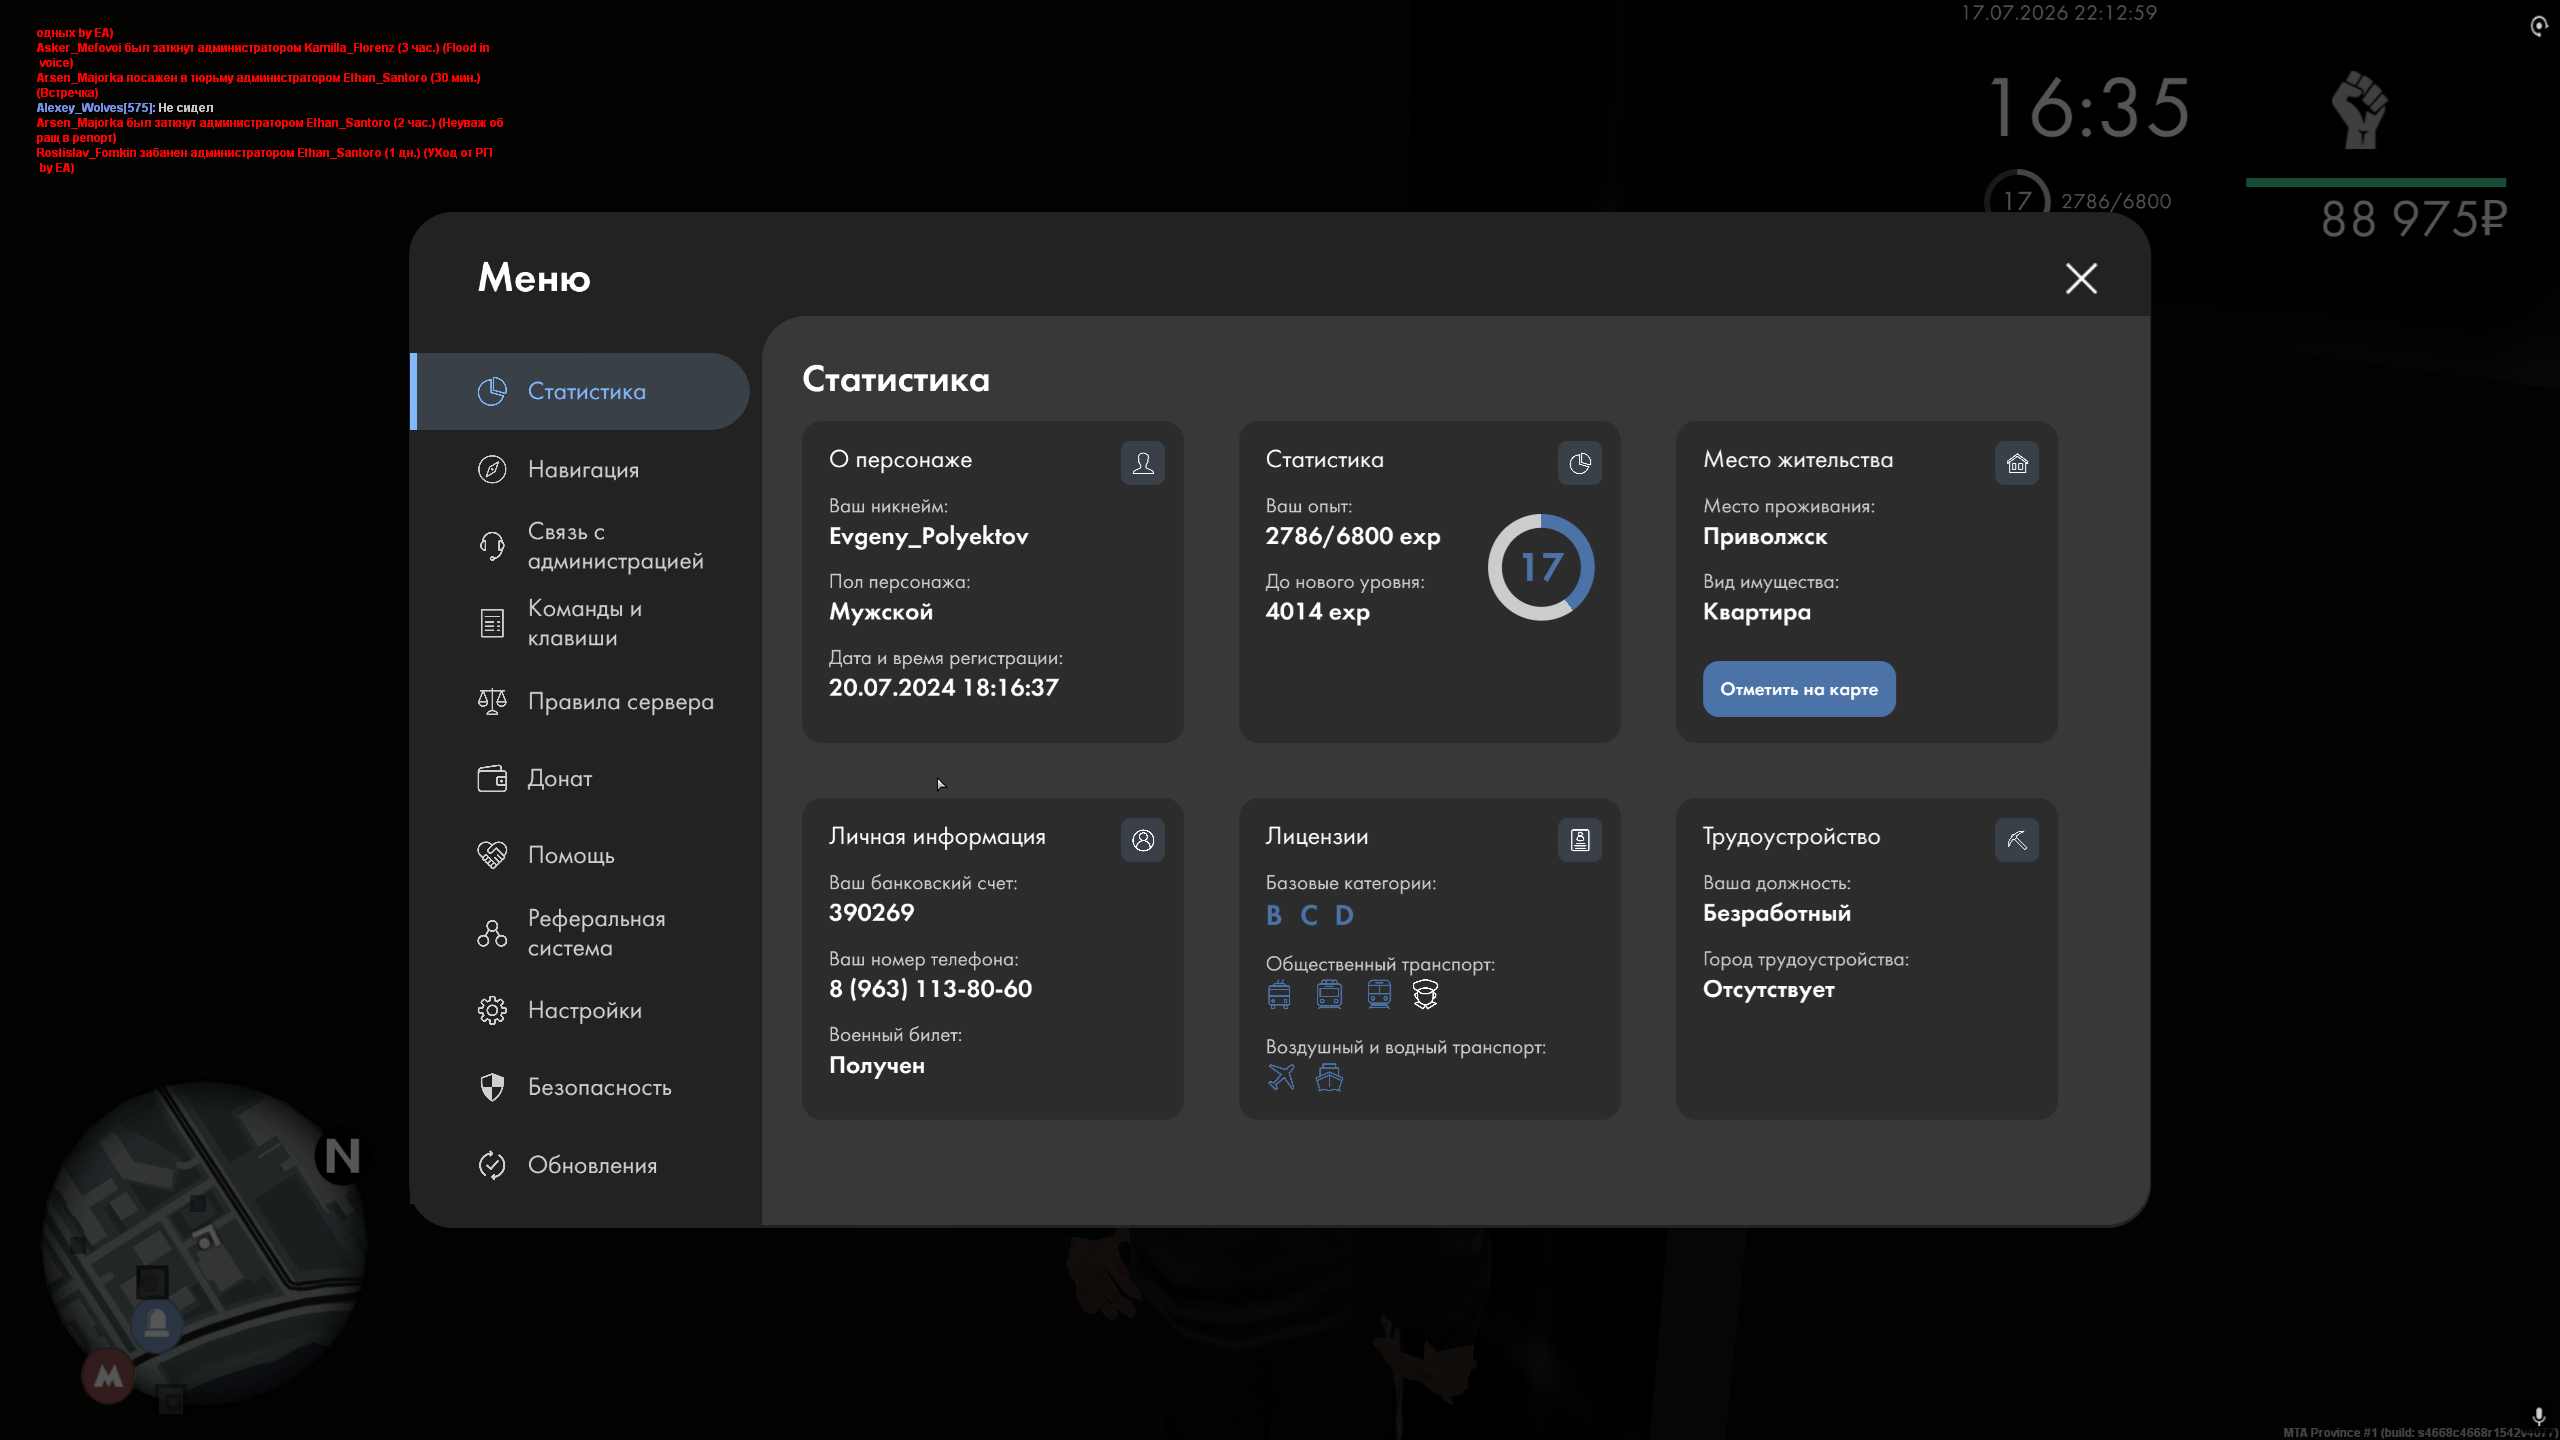Click the ship license icon
Image resolution: width=2560 pixels, height=1440 pixels.
[x=1329, y=1077]
